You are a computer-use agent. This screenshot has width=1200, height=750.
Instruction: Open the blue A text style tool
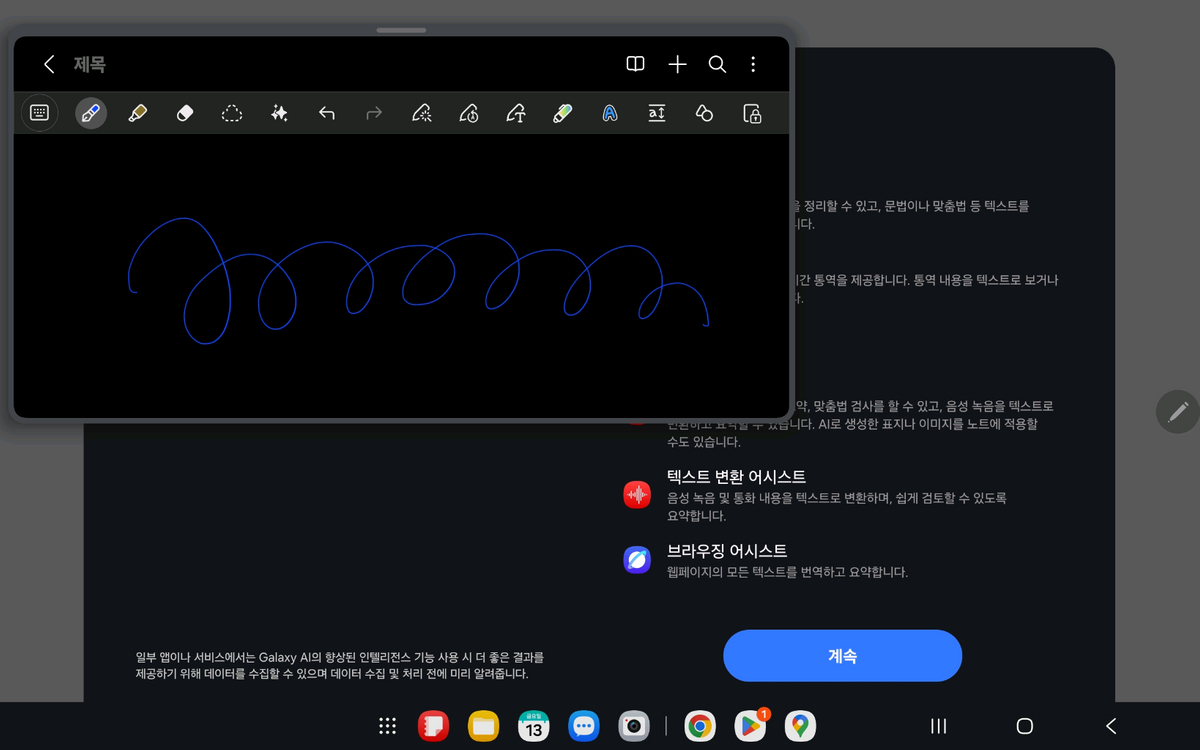click(x=609, y=113)
